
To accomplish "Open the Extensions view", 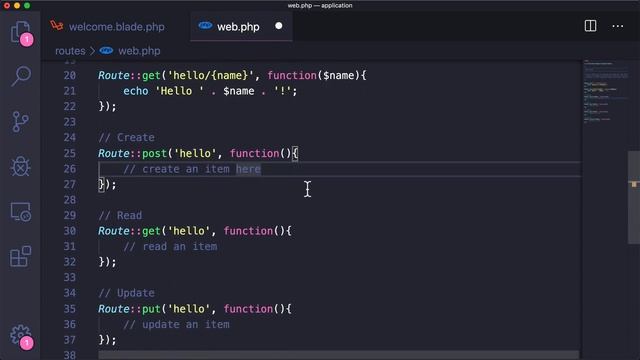I will [20, 256].
